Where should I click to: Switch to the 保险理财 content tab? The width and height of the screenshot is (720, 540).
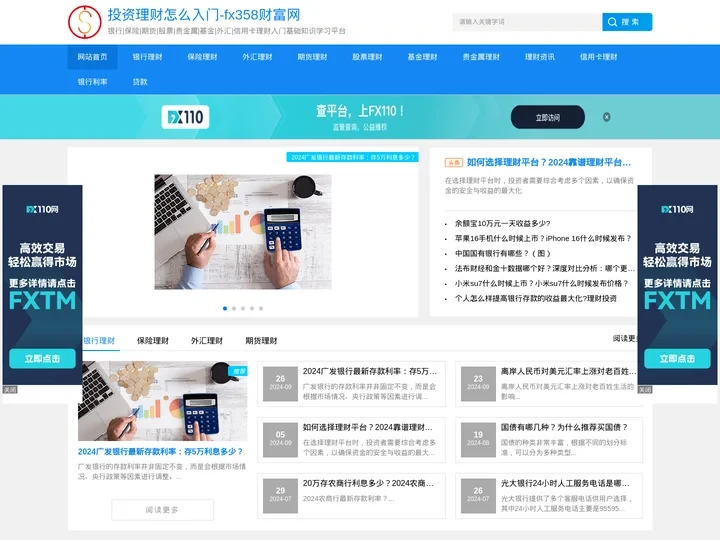point(153,341)
